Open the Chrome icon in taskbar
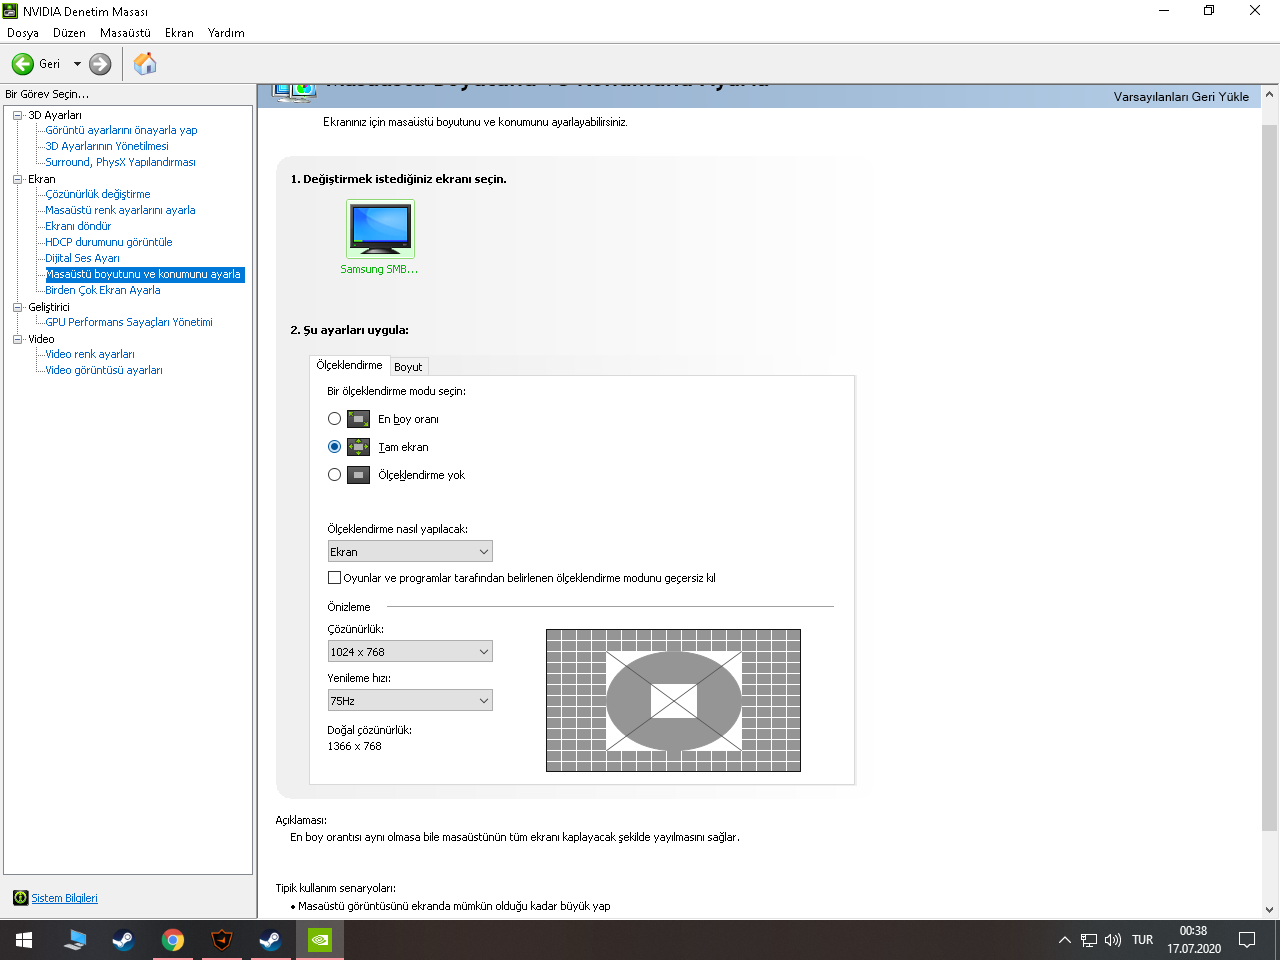 coord(173,940)
